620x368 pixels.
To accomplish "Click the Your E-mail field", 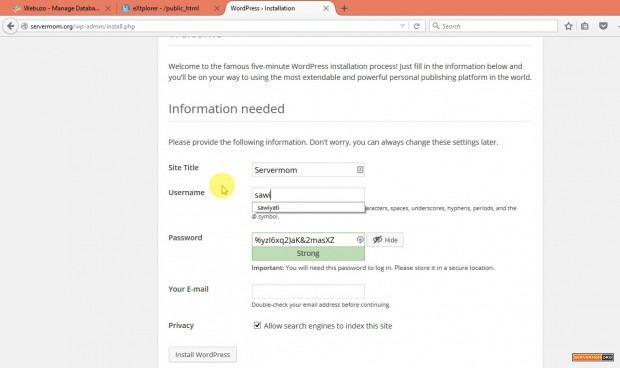I will pyautogui.click(x=308, y=291).
